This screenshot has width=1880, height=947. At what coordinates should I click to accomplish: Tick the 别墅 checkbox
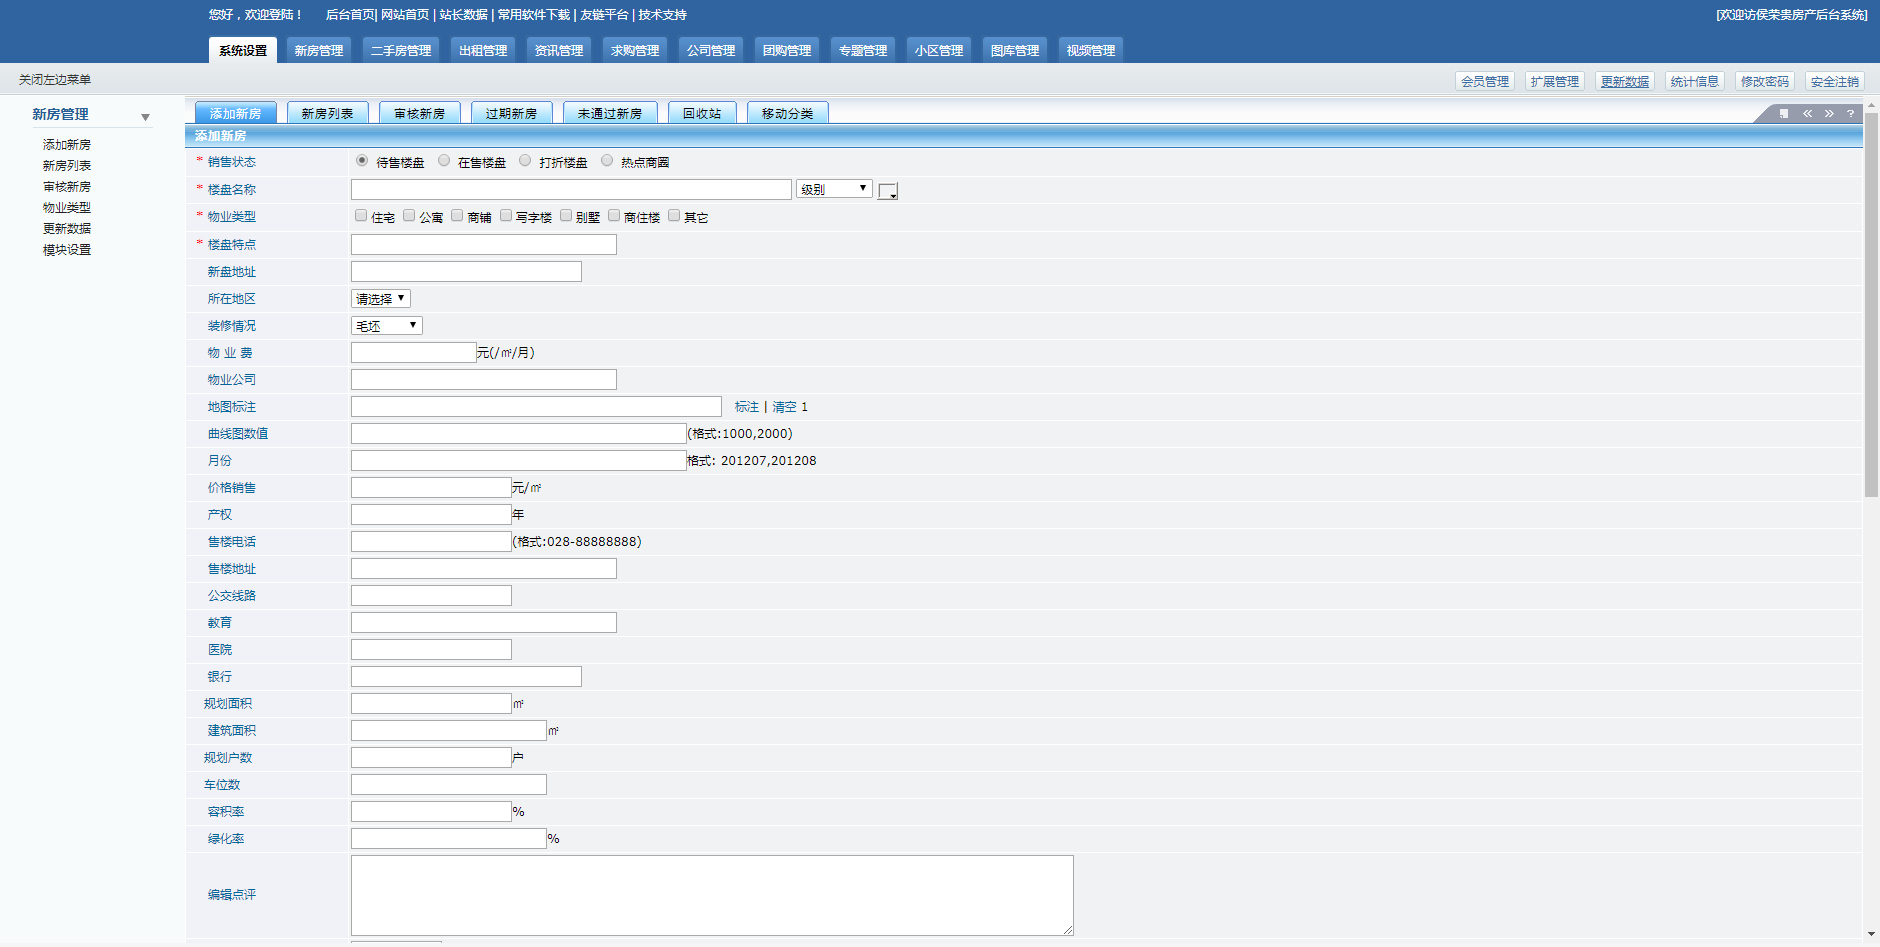pos(566,216)
